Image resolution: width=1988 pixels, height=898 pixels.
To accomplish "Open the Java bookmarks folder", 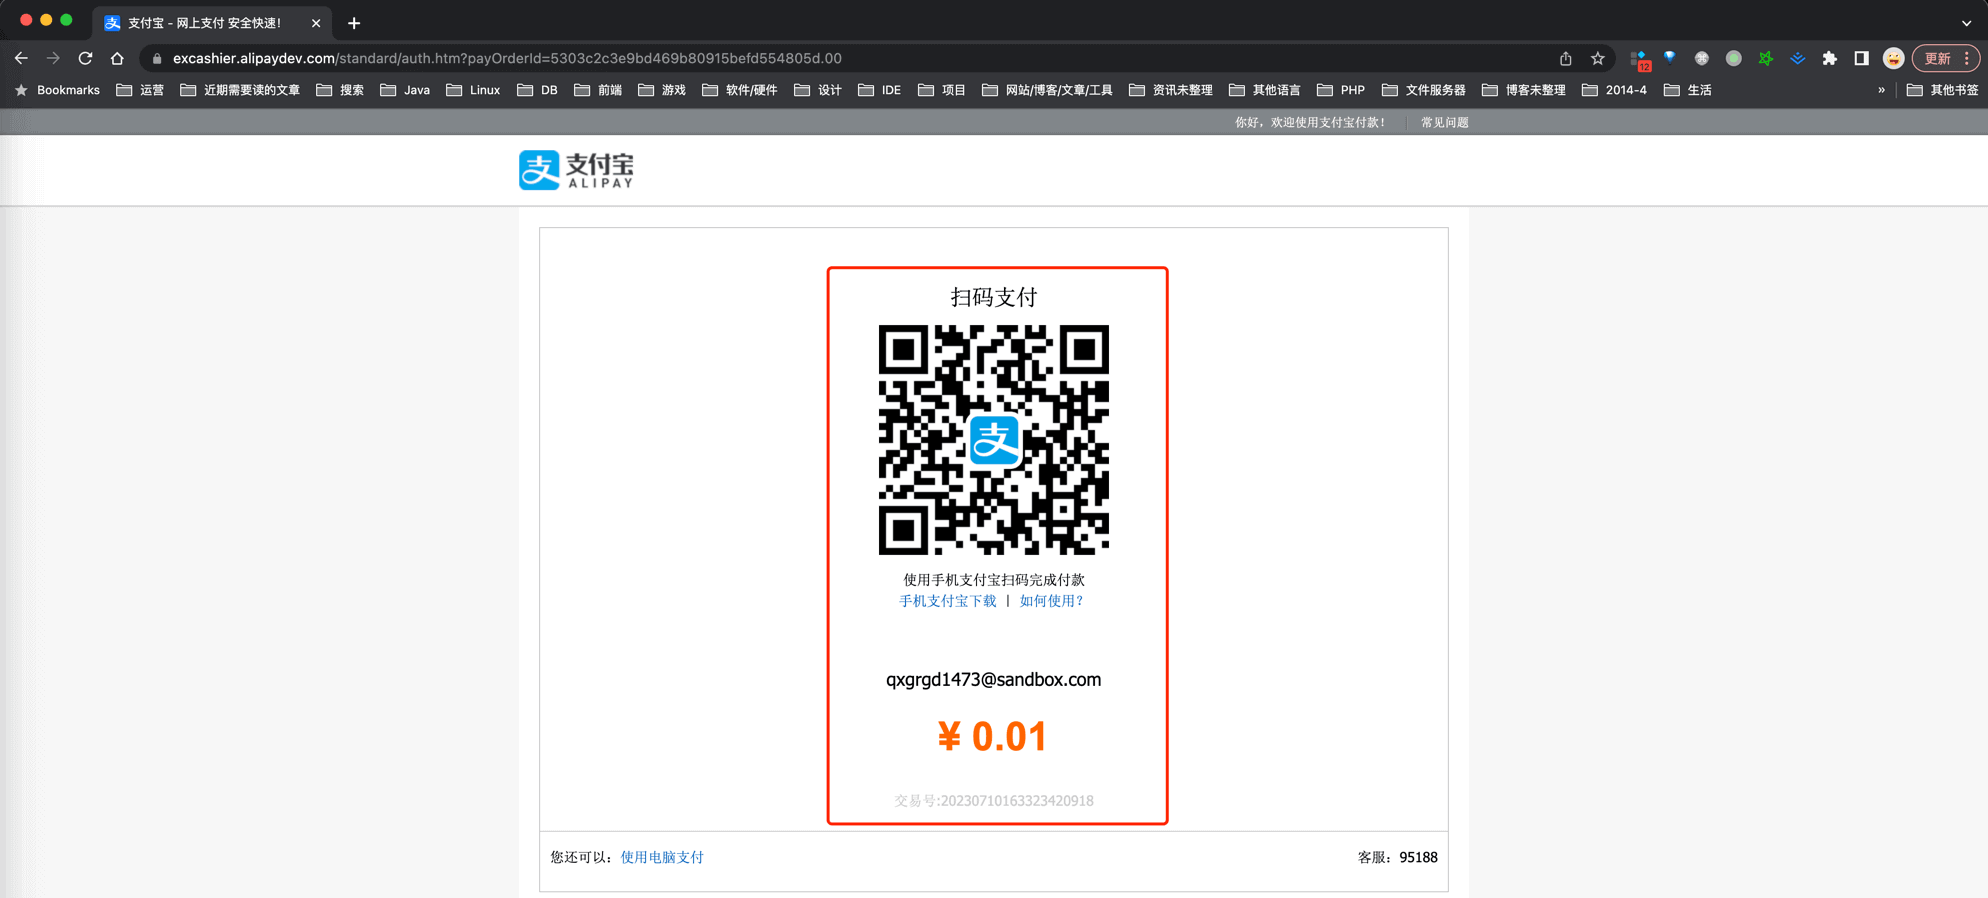I will 406,90.
